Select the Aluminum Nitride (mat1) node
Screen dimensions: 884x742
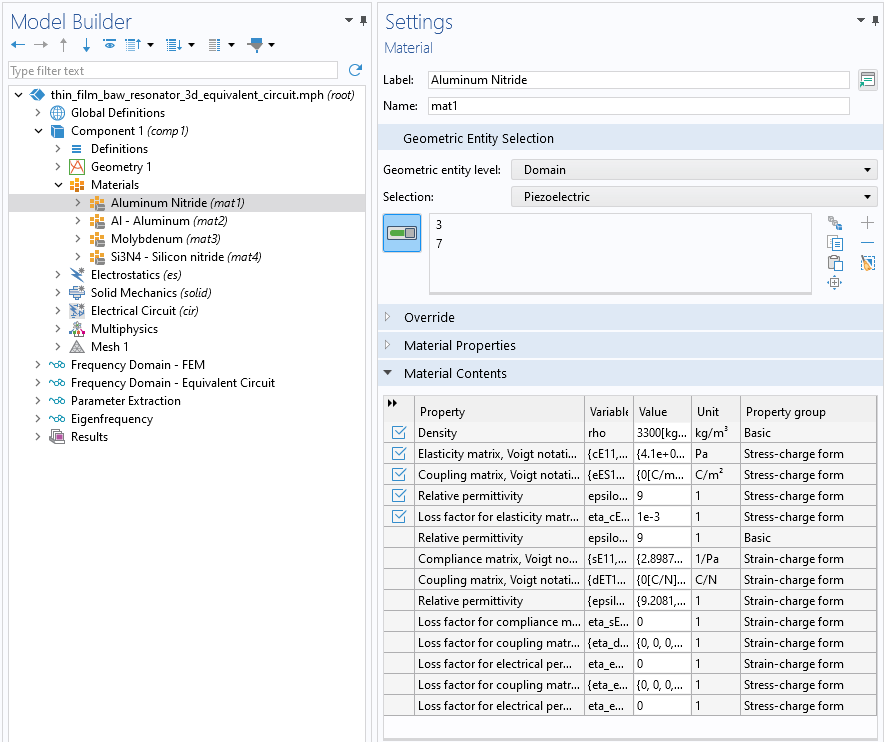point(177,203)
